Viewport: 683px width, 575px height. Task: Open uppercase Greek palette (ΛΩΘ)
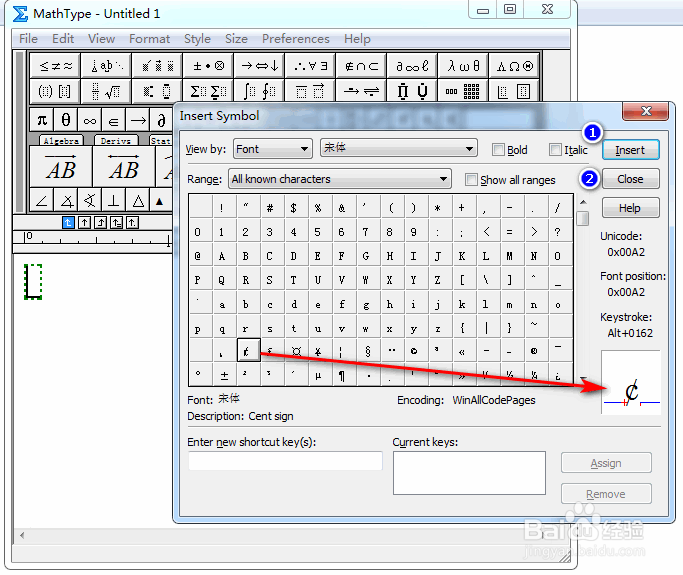click(x=514, y=66)
